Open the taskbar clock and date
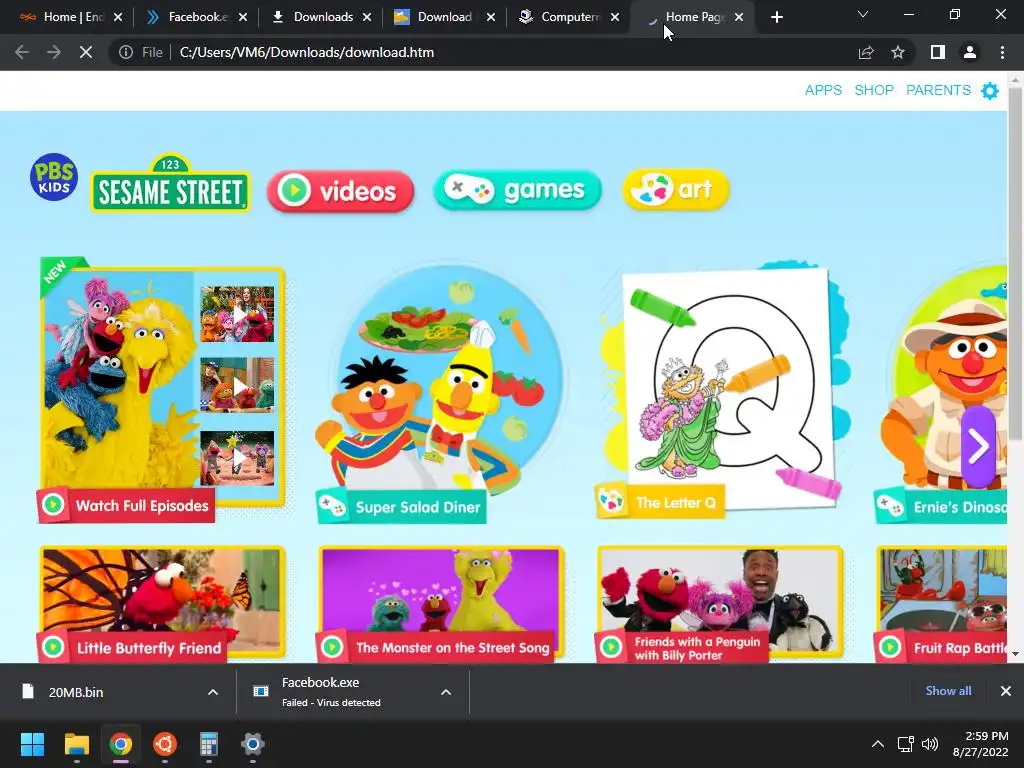The width and height of the screenshot is (1024, 768). pyautogui.click(x=980, y=744)
